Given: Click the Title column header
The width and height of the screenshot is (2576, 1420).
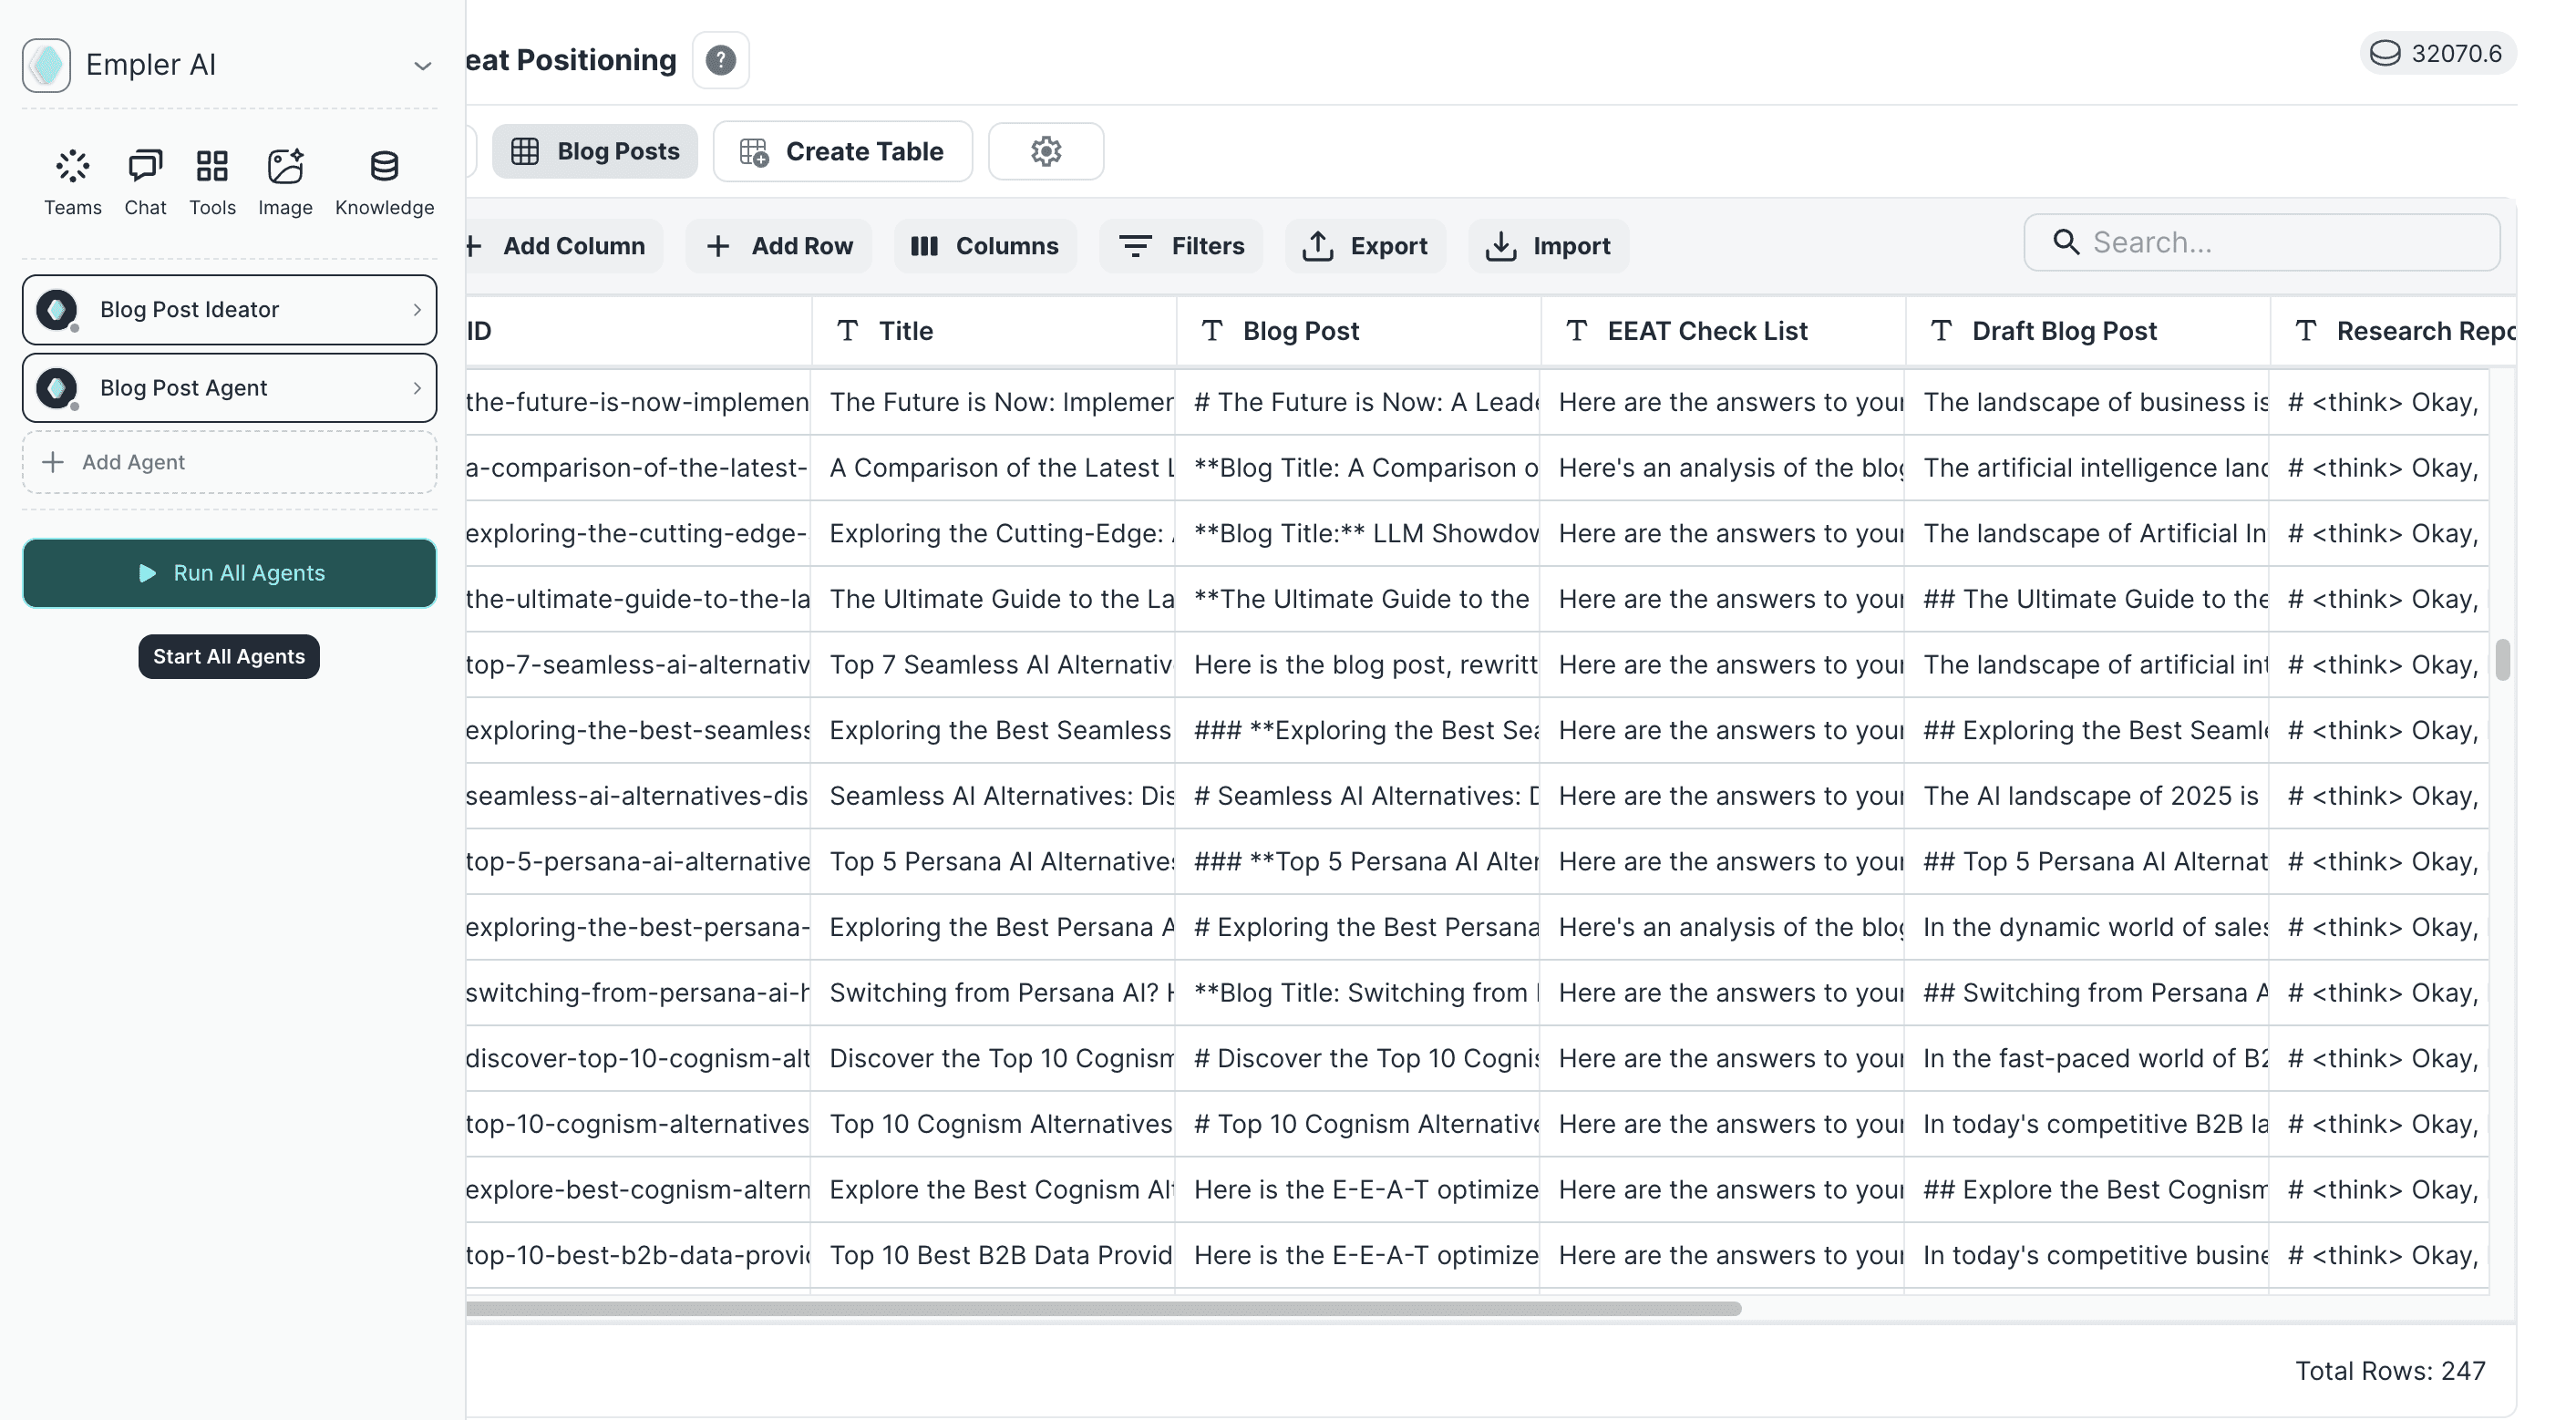Looking at the screenshot, I should (994, 331).
